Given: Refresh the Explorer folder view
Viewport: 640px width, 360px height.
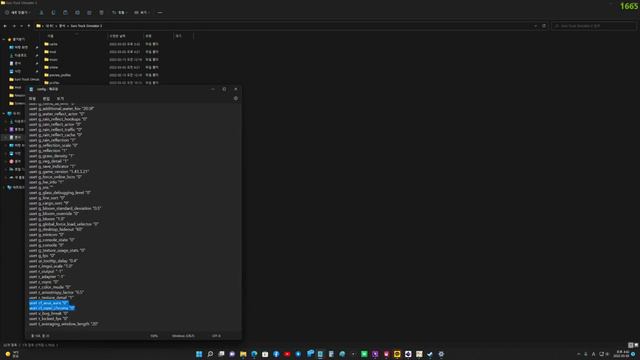Looking at the screenshot, I should click(544, 26).
